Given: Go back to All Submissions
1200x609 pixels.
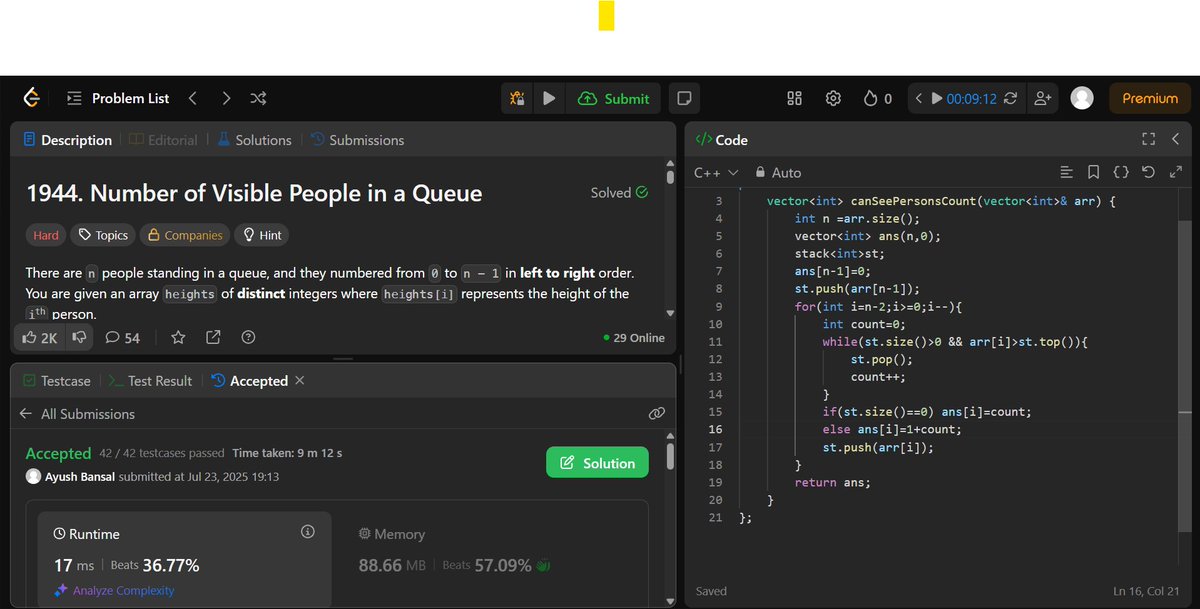Looking at the screenshot, I should (77, 414).
